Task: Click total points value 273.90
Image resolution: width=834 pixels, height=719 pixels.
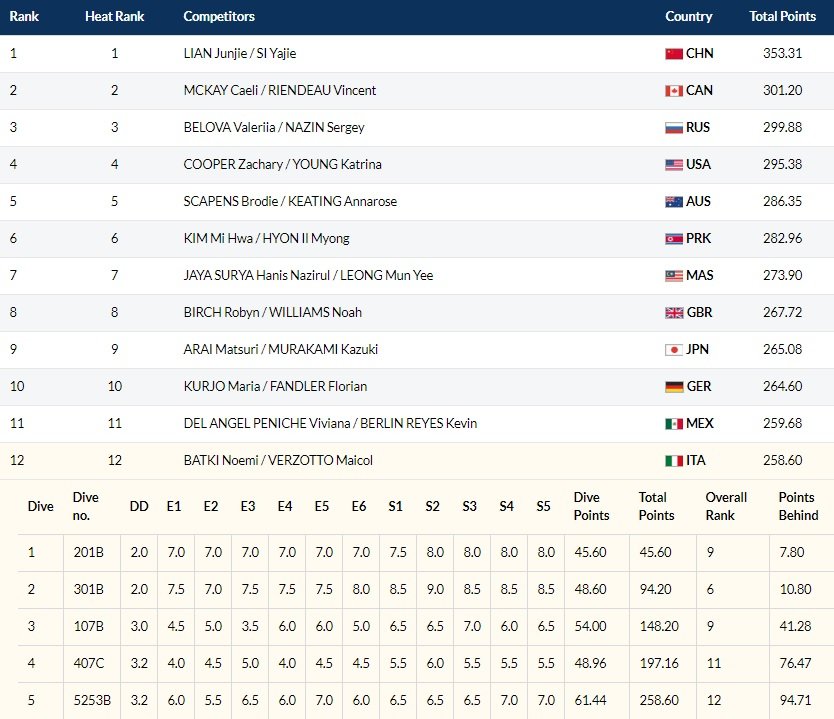Action: 782,275
